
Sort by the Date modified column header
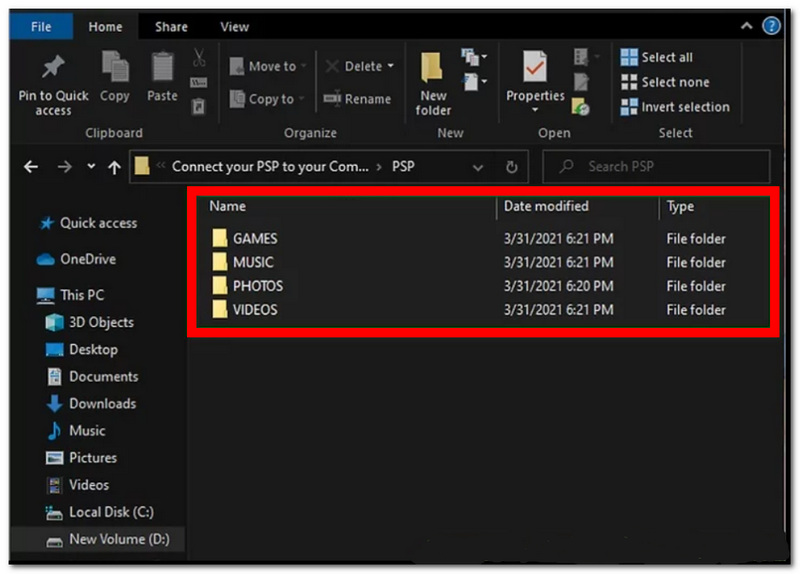pyautogui.click(x=546, y=206)
